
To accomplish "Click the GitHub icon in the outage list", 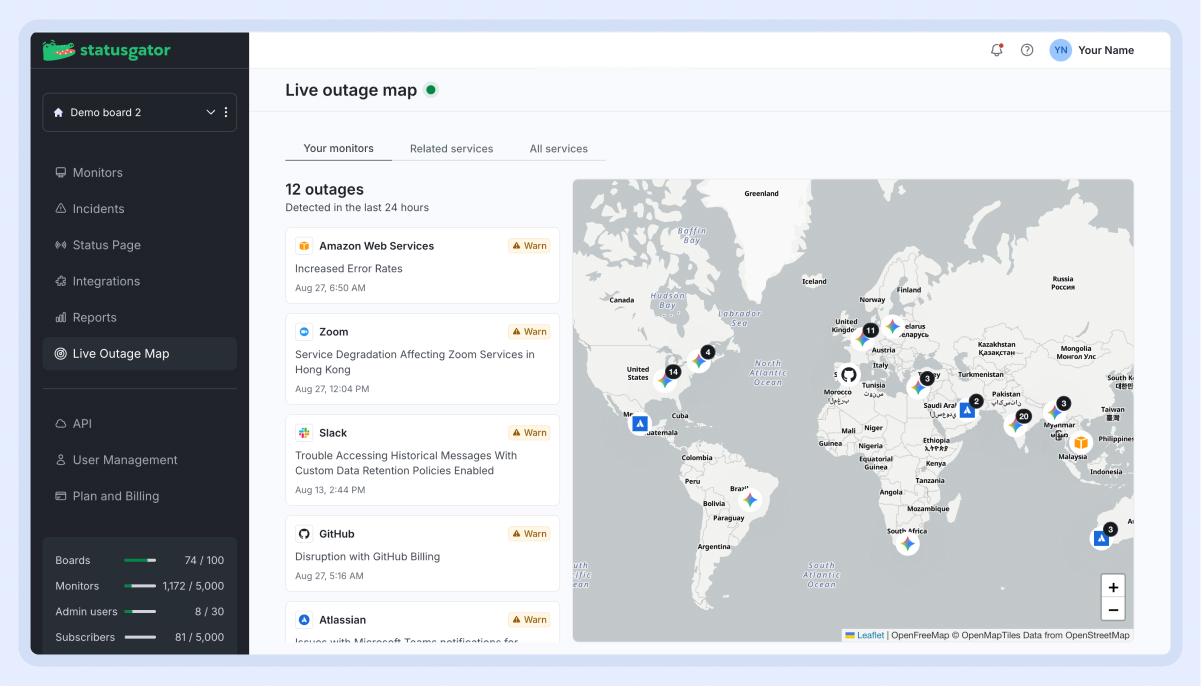I will pos(304,534).
